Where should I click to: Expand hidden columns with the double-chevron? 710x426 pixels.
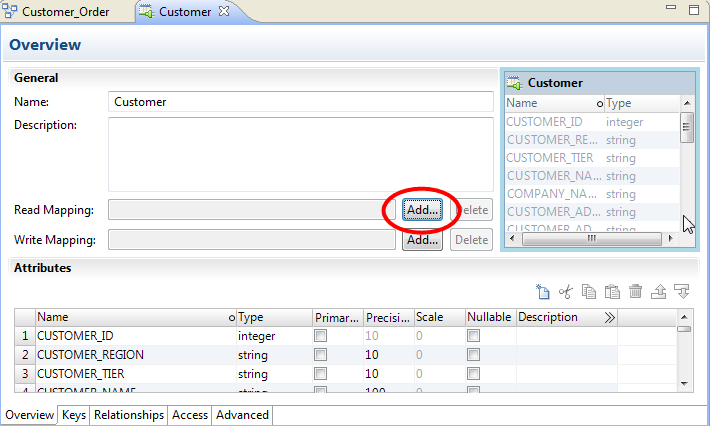(610, 317)
